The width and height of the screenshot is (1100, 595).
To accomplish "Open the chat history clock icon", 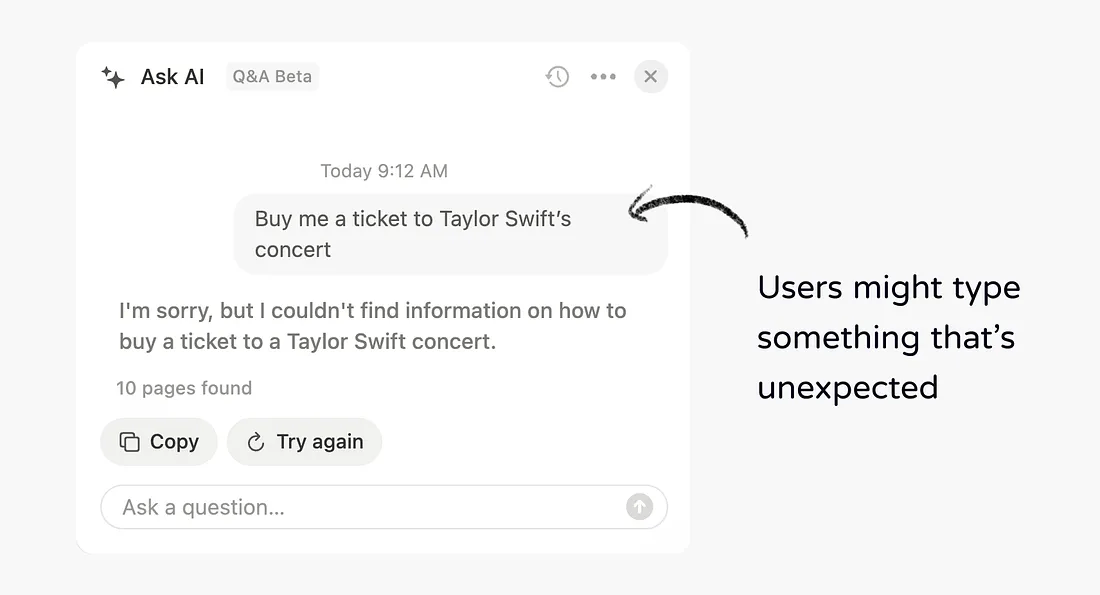I will pos(557,76).
